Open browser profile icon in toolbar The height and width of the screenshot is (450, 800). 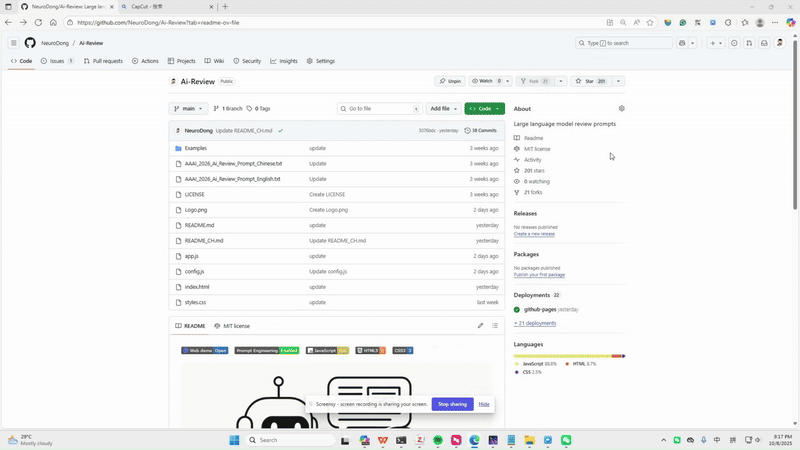click(x=760, y=22)
